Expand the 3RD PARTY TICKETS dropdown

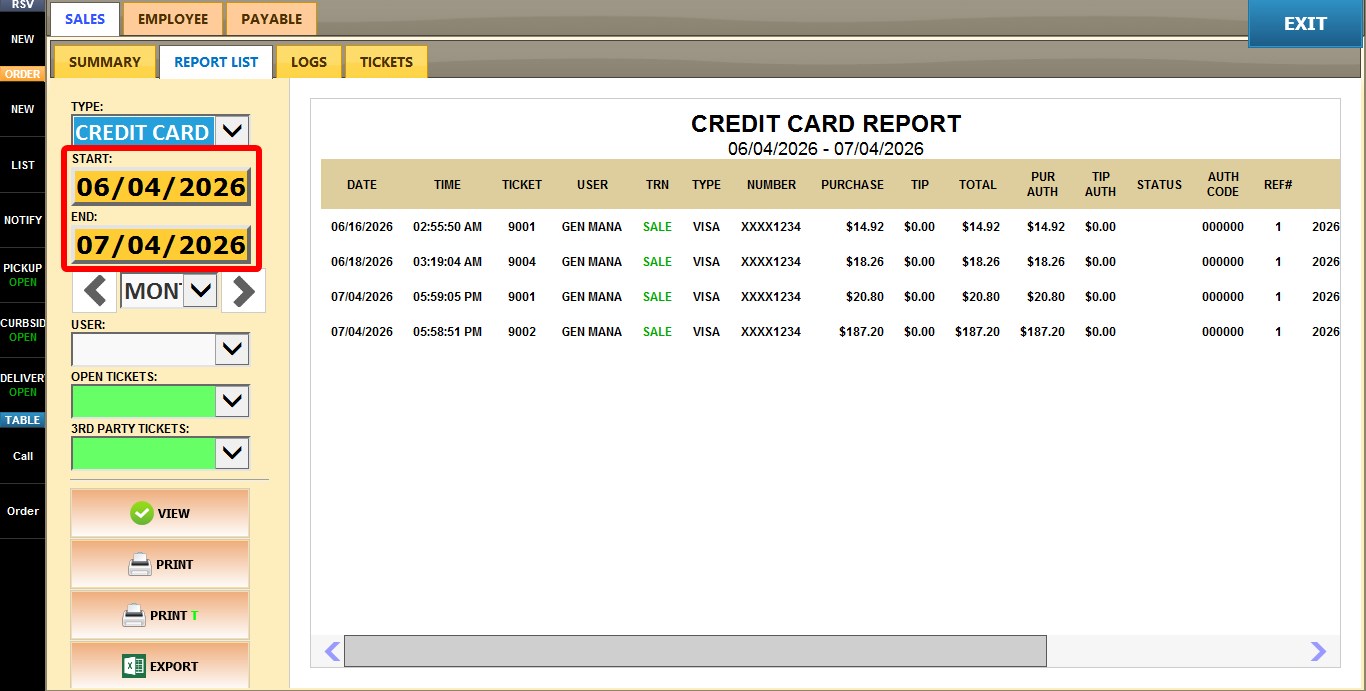click(x=232, y=453)
